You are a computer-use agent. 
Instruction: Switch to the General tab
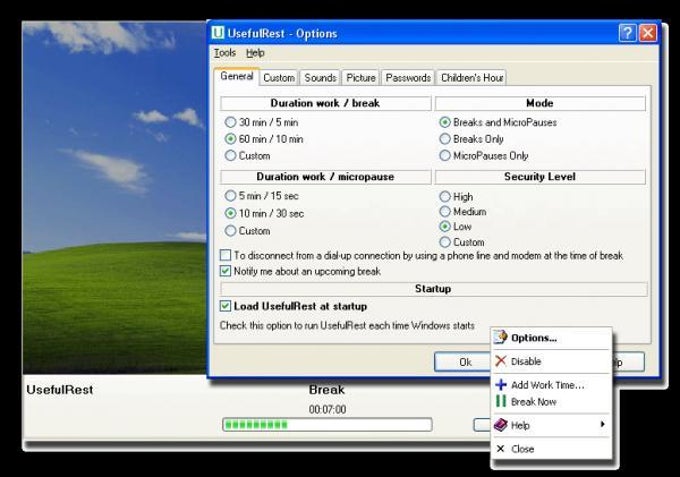(x=237, y=76)
